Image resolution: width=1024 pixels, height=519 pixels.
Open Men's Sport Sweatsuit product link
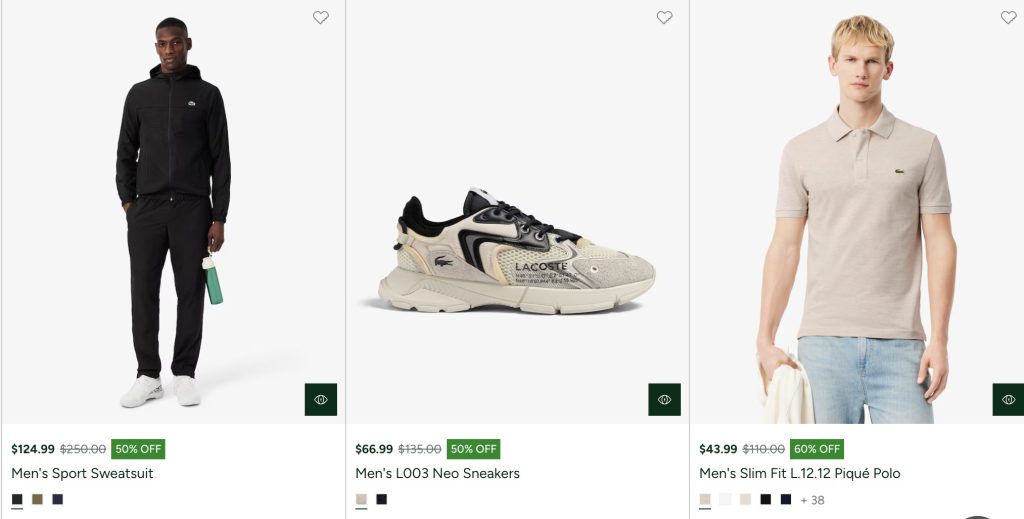[82, 473]
